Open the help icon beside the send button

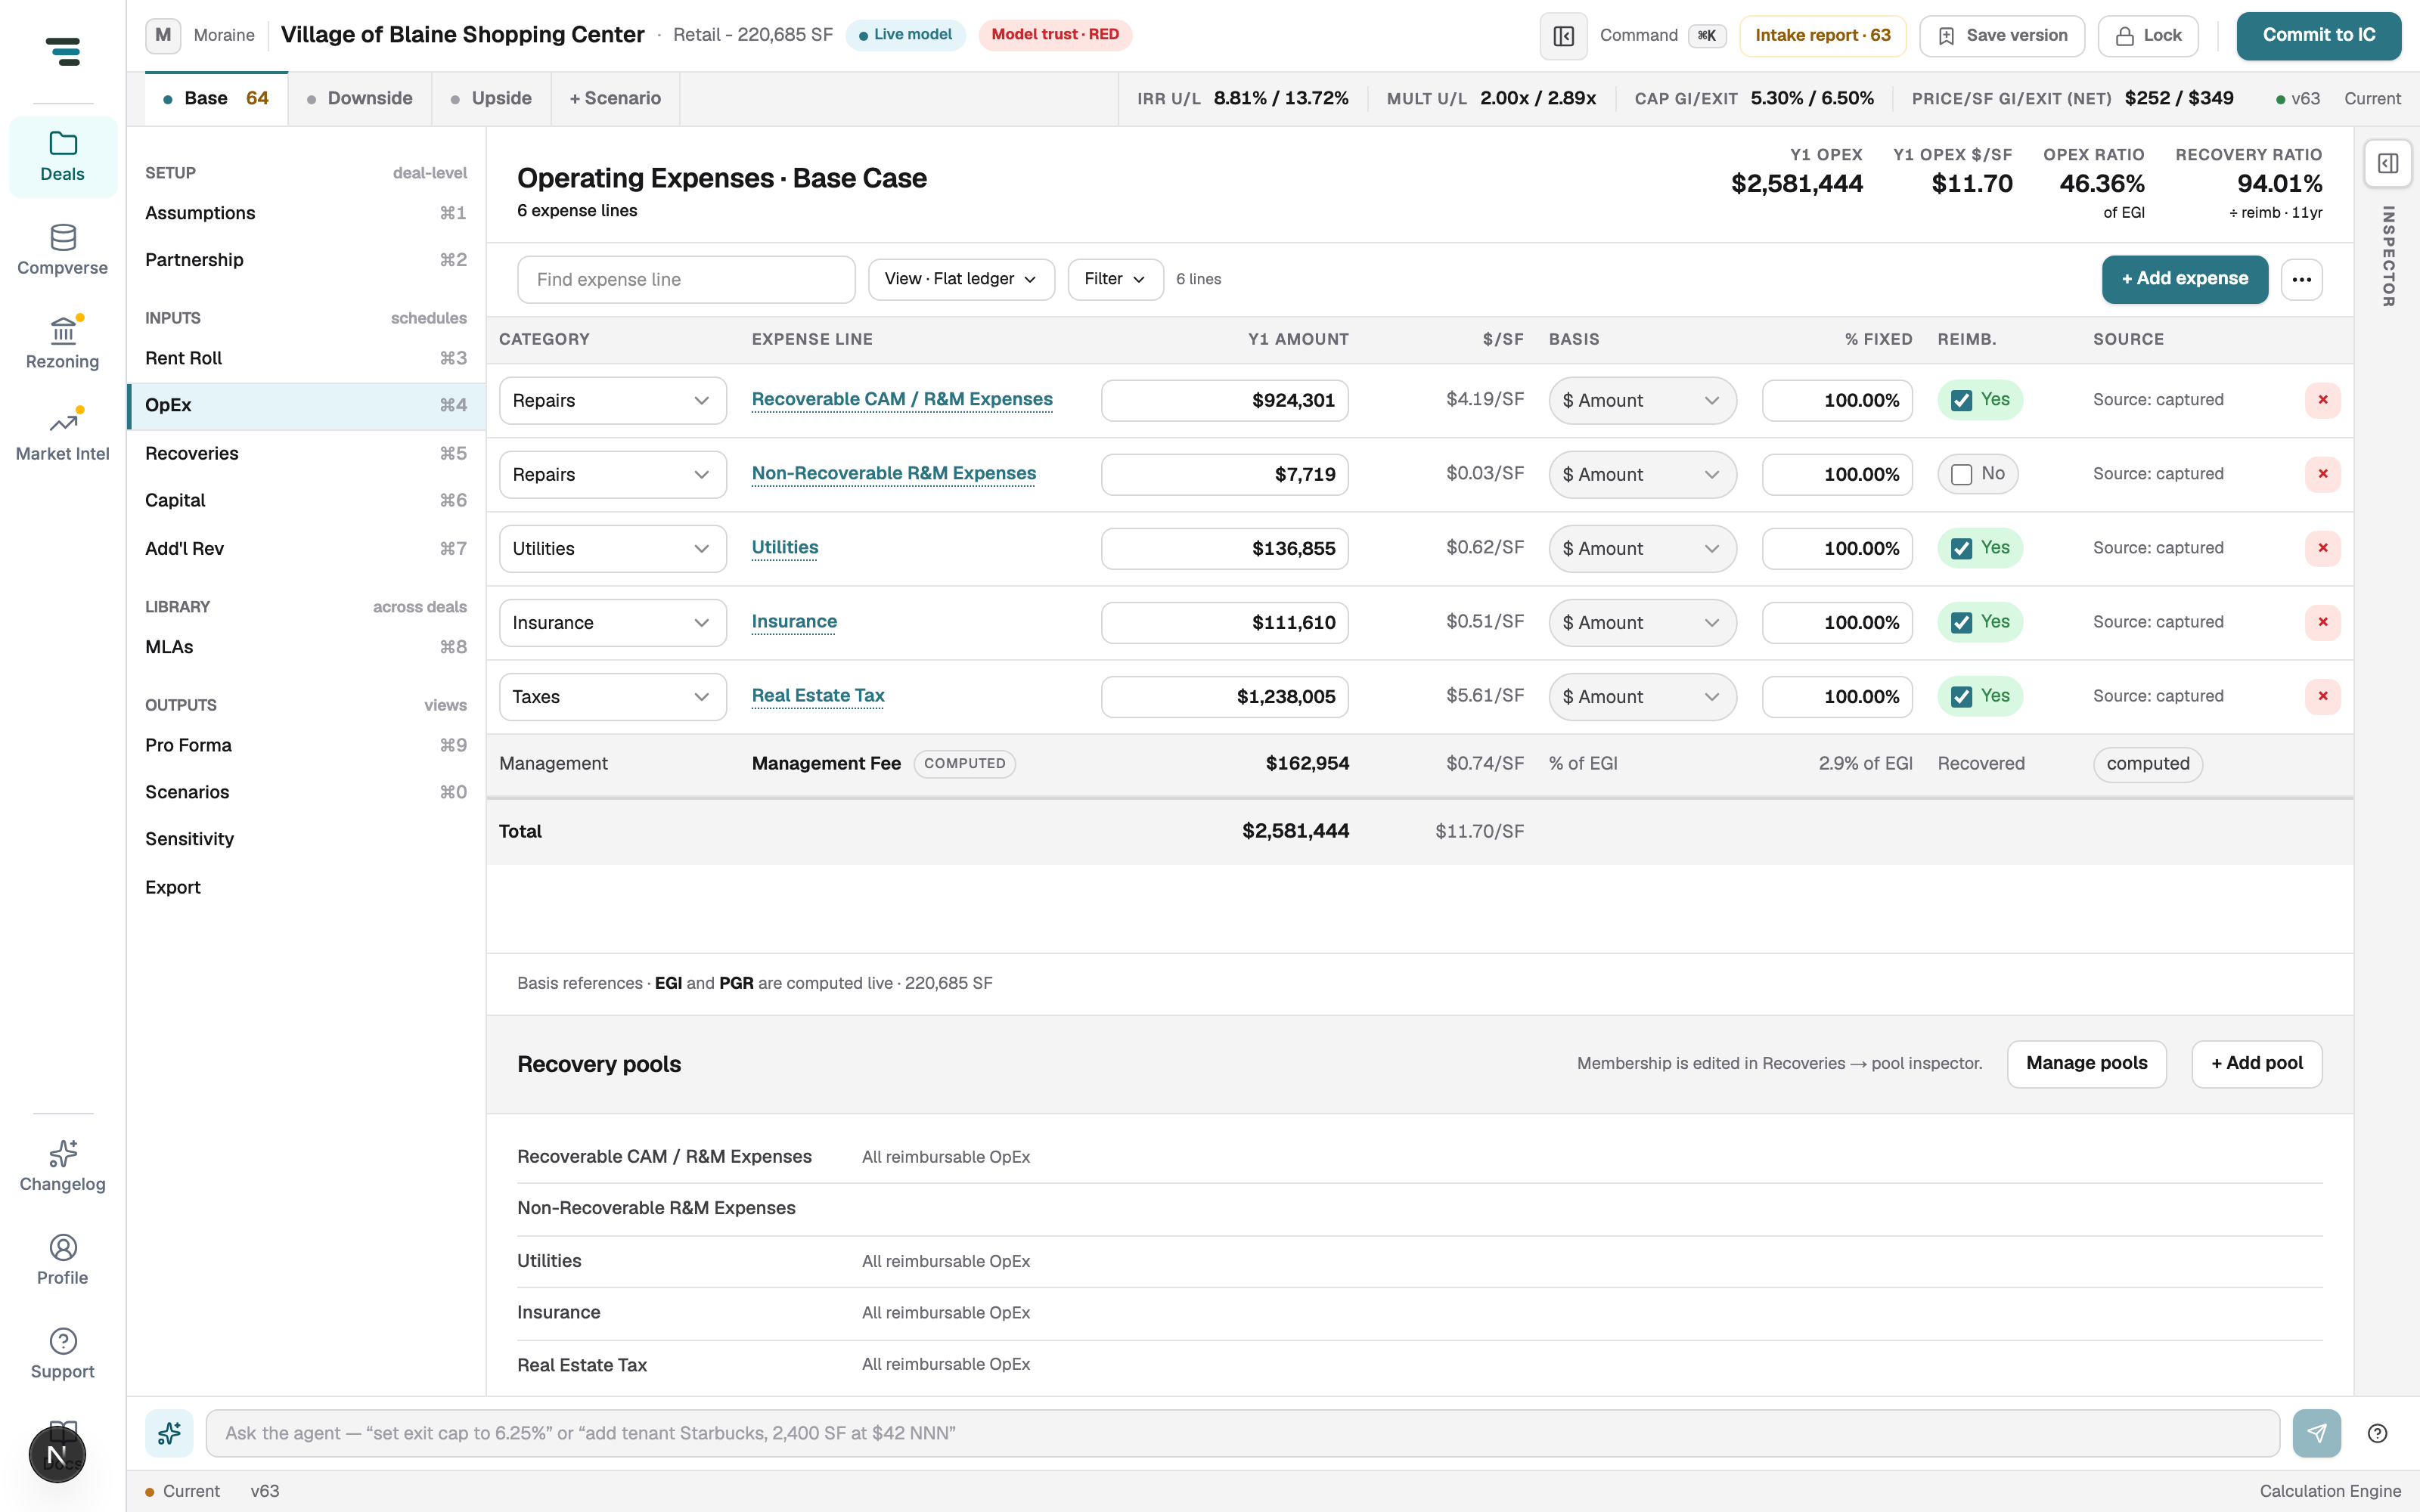[x=2378, y=1433]
